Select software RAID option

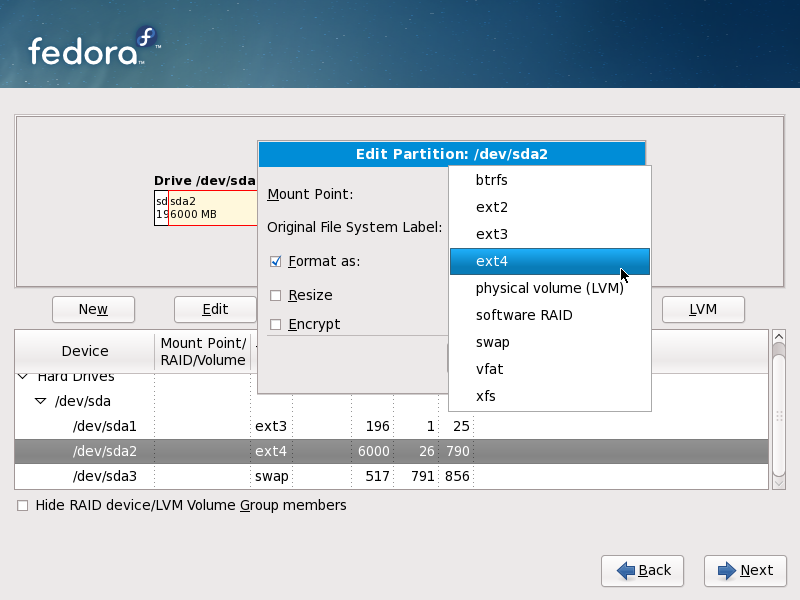[x=524, y=315]
